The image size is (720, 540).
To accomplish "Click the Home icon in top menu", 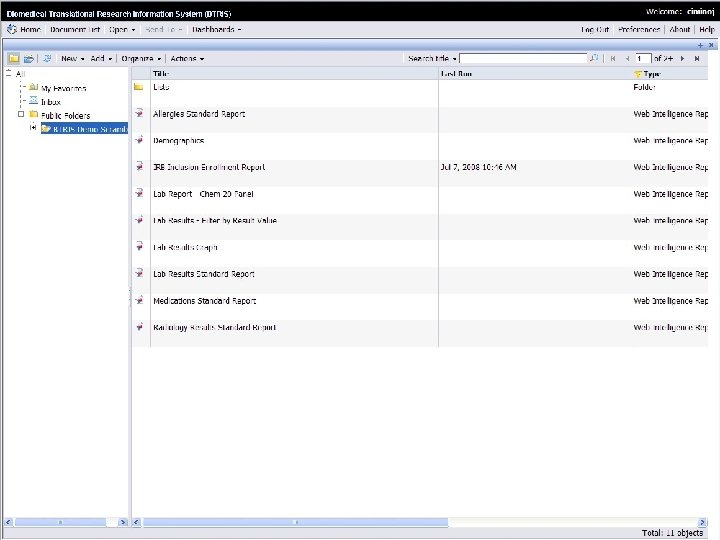I will [x=11, y=29].
